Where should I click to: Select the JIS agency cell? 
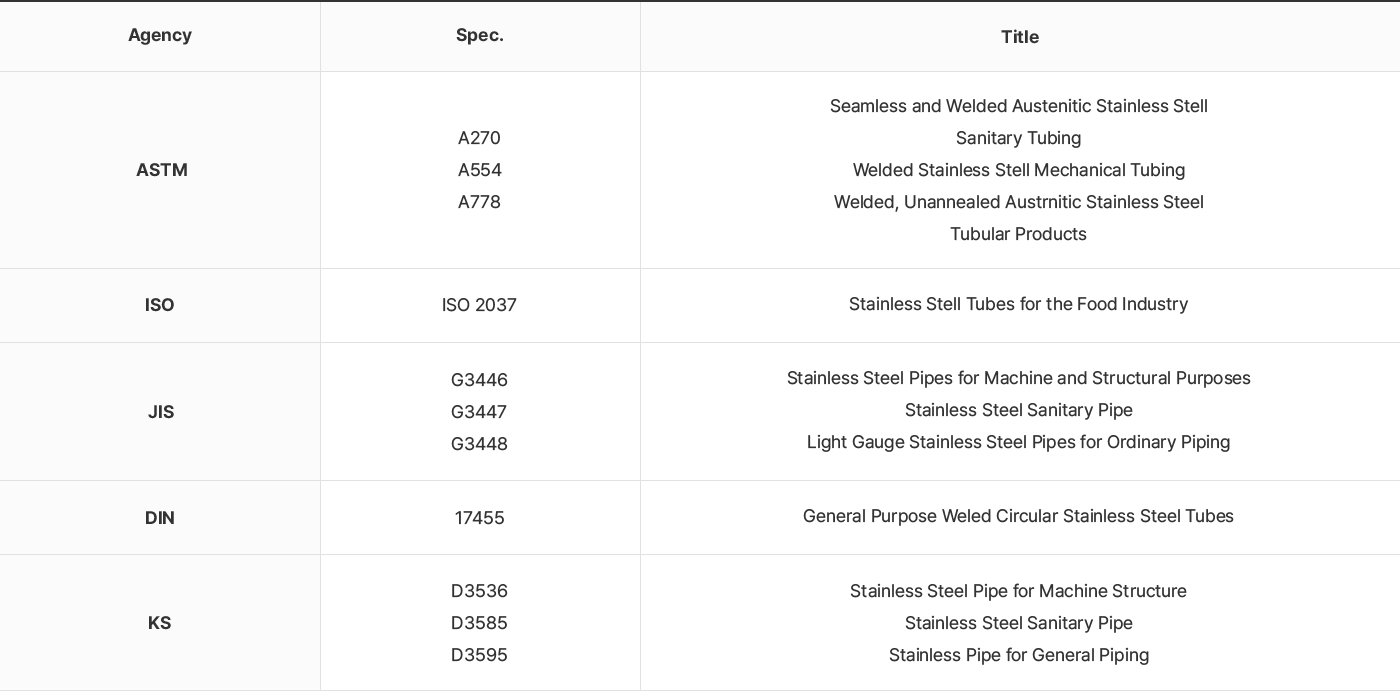point(160,412)
